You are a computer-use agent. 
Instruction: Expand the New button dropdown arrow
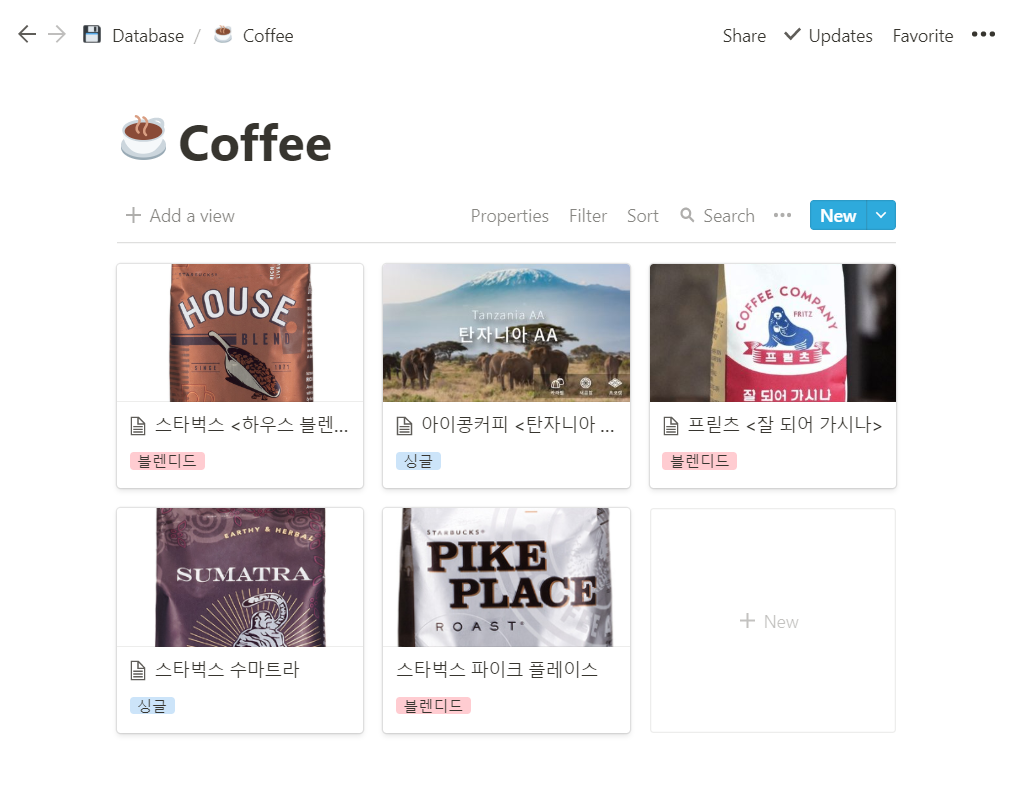[x=881, y=215]
